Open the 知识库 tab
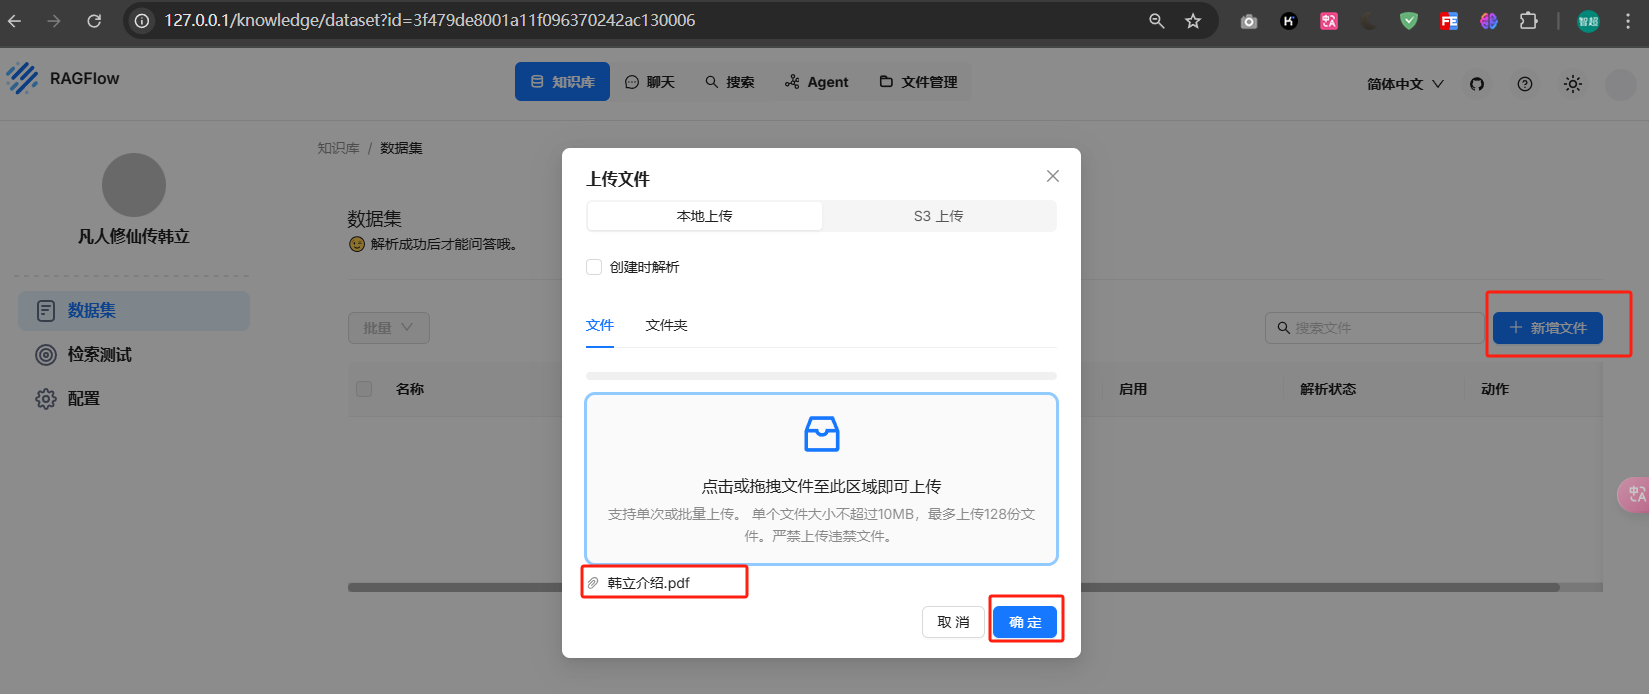 [x=562, y=82]
